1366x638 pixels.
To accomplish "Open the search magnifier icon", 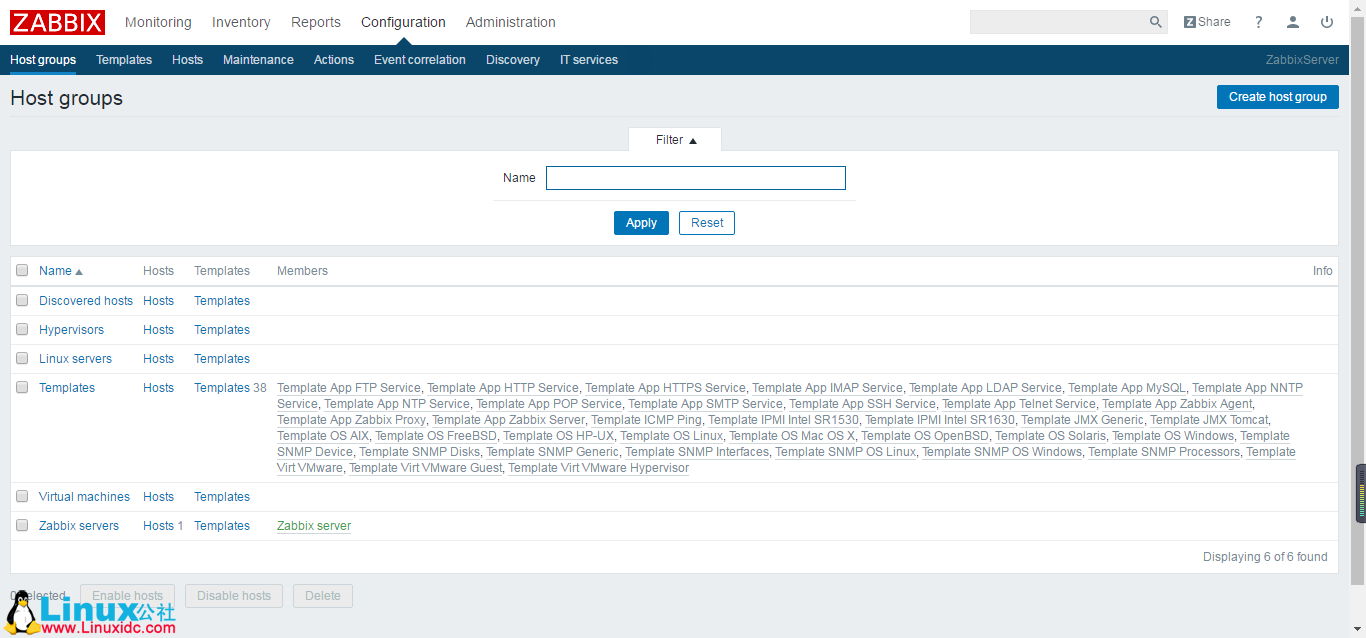I will [x=1155, y=21].
